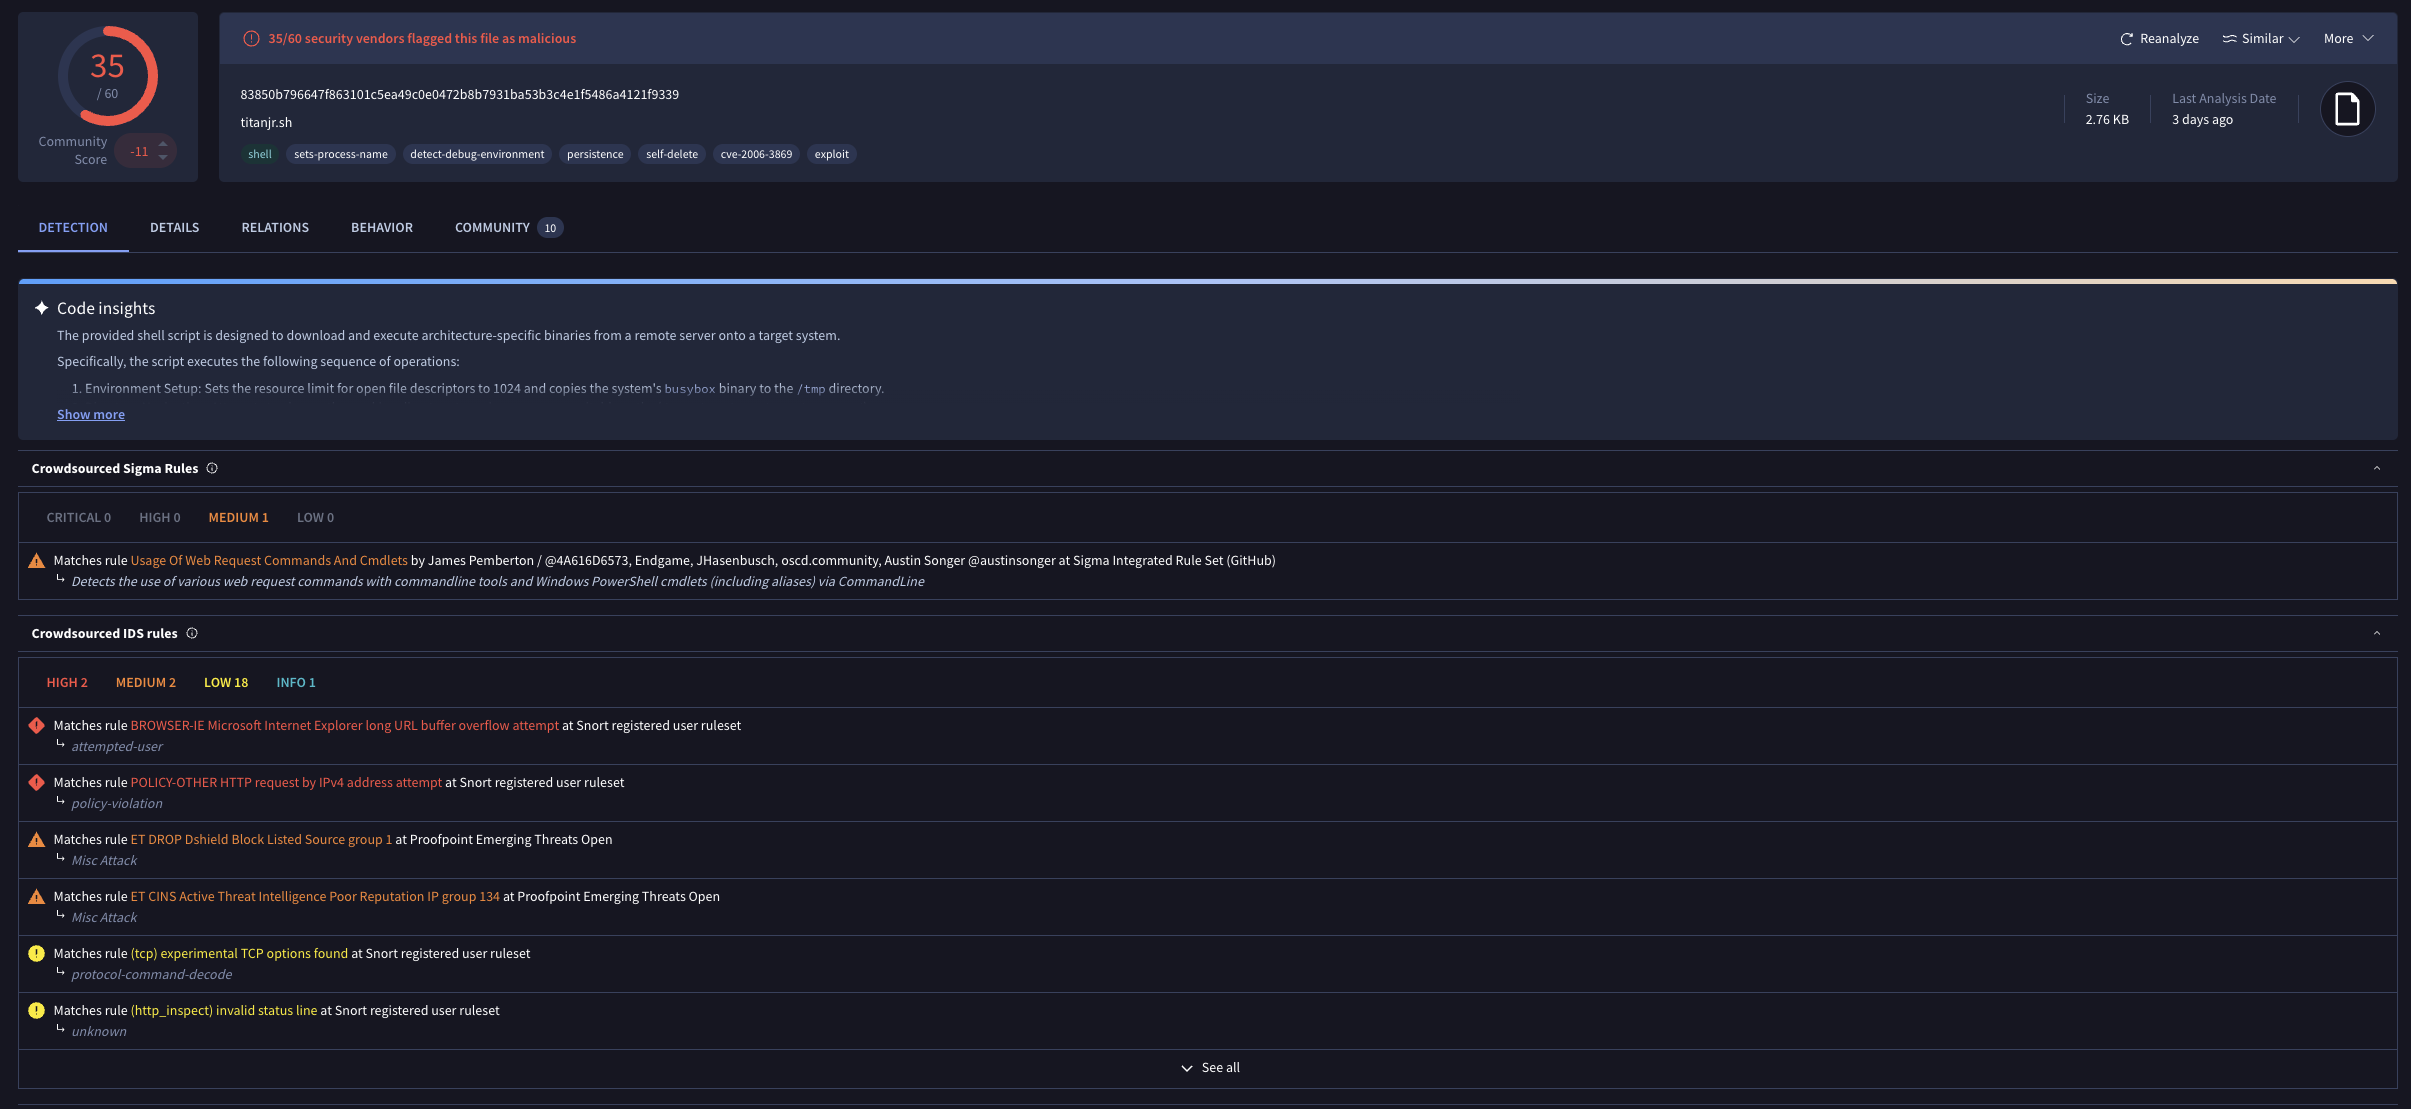
Task: Click the titanjr.sh file name
Action: (266, 123)
